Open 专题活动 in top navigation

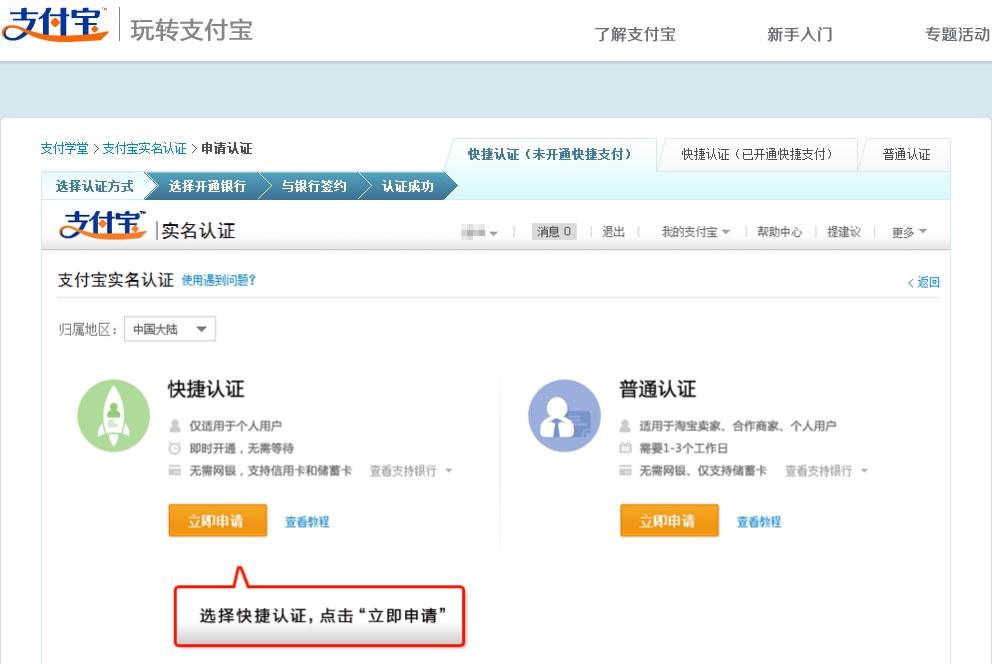click(958, 34)
